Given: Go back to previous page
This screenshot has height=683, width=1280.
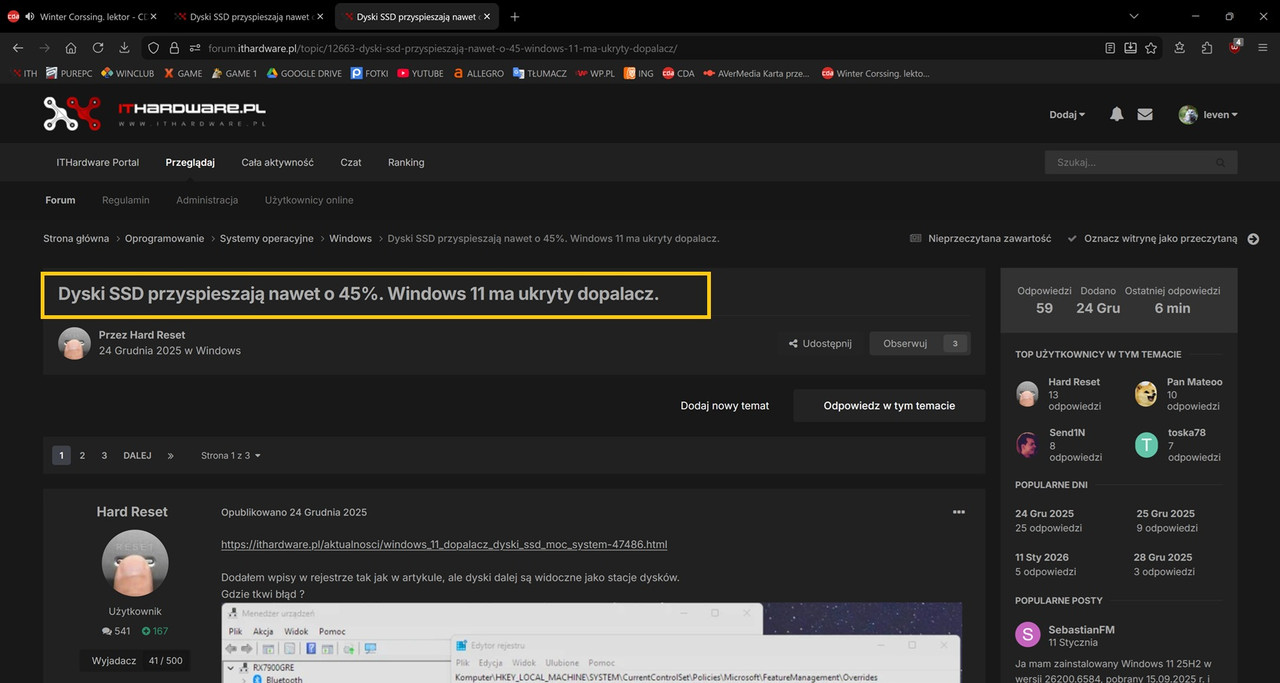Looking at the screenshot, I should [x=18, y=48].
